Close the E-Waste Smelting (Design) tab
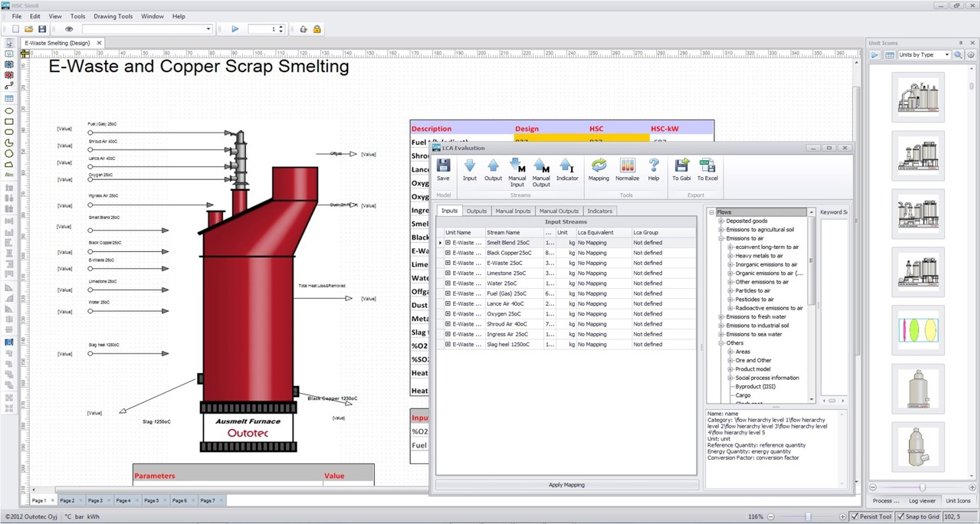Screen dimensions: 980x524 99,43
